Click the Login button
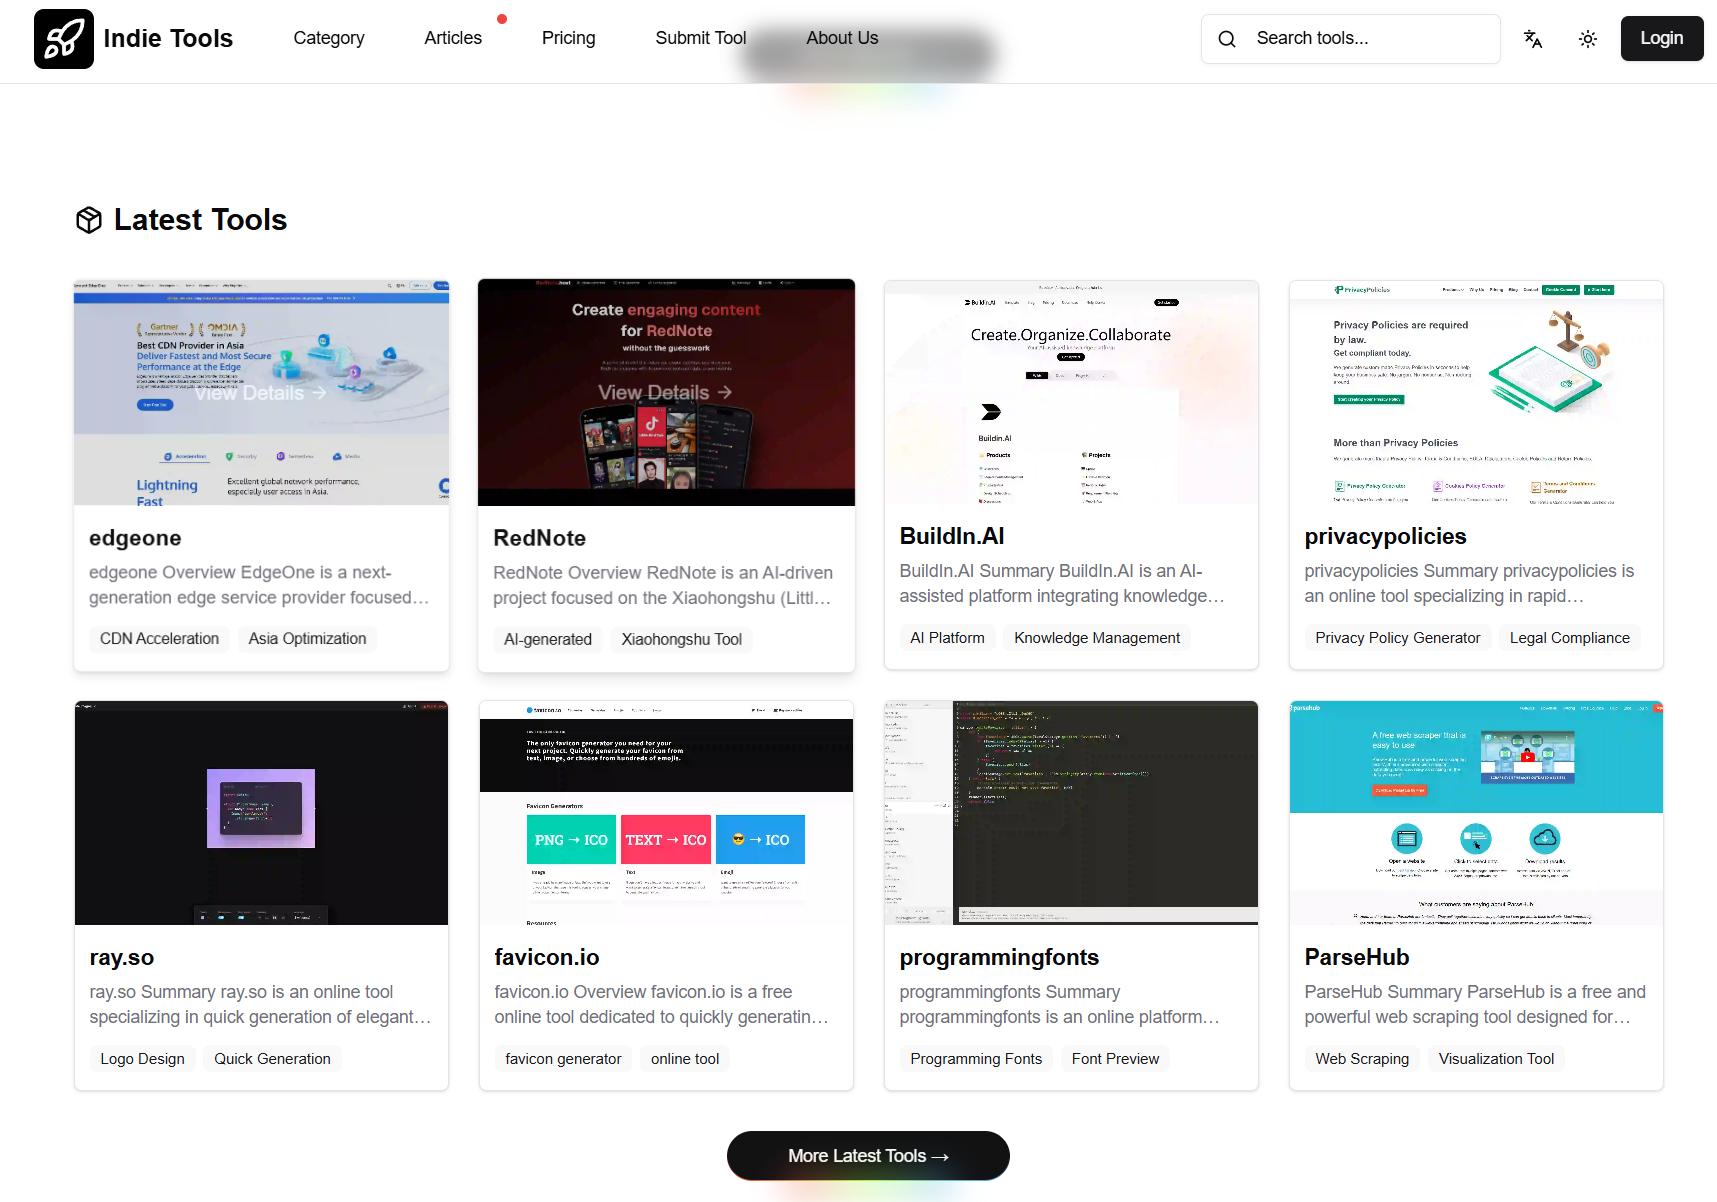1717x1202 pixels. pyautogui.click(x=1662, y=38)
